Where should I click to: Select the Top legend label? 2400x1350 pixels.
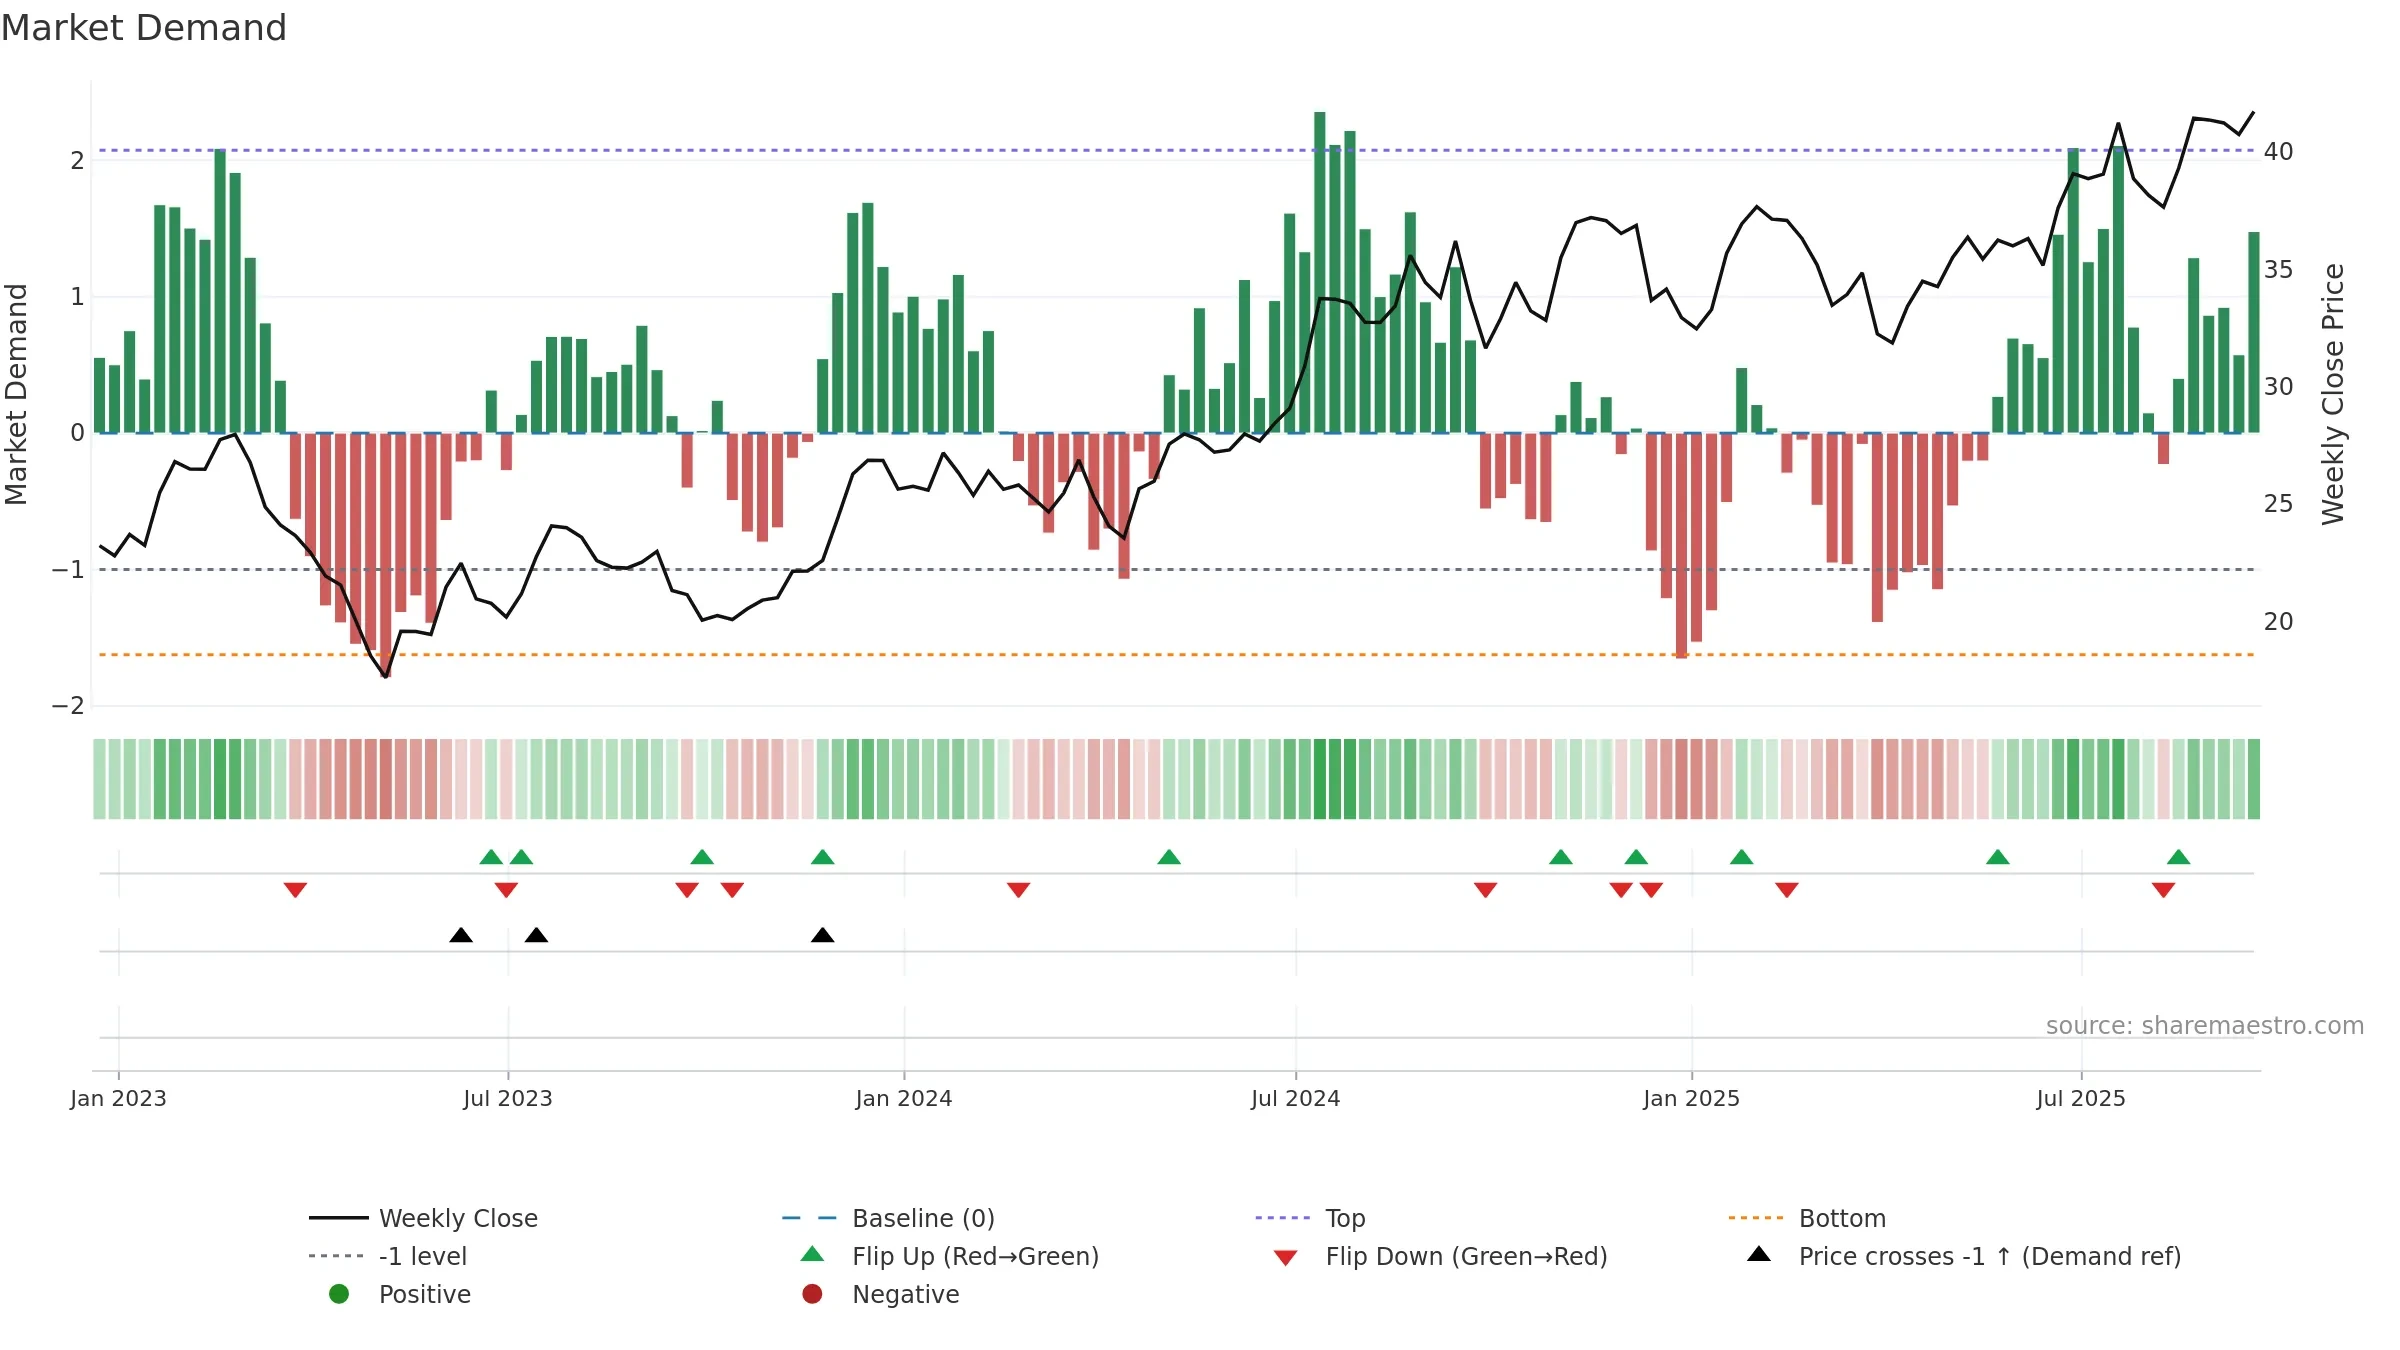click(1345, 1218)
